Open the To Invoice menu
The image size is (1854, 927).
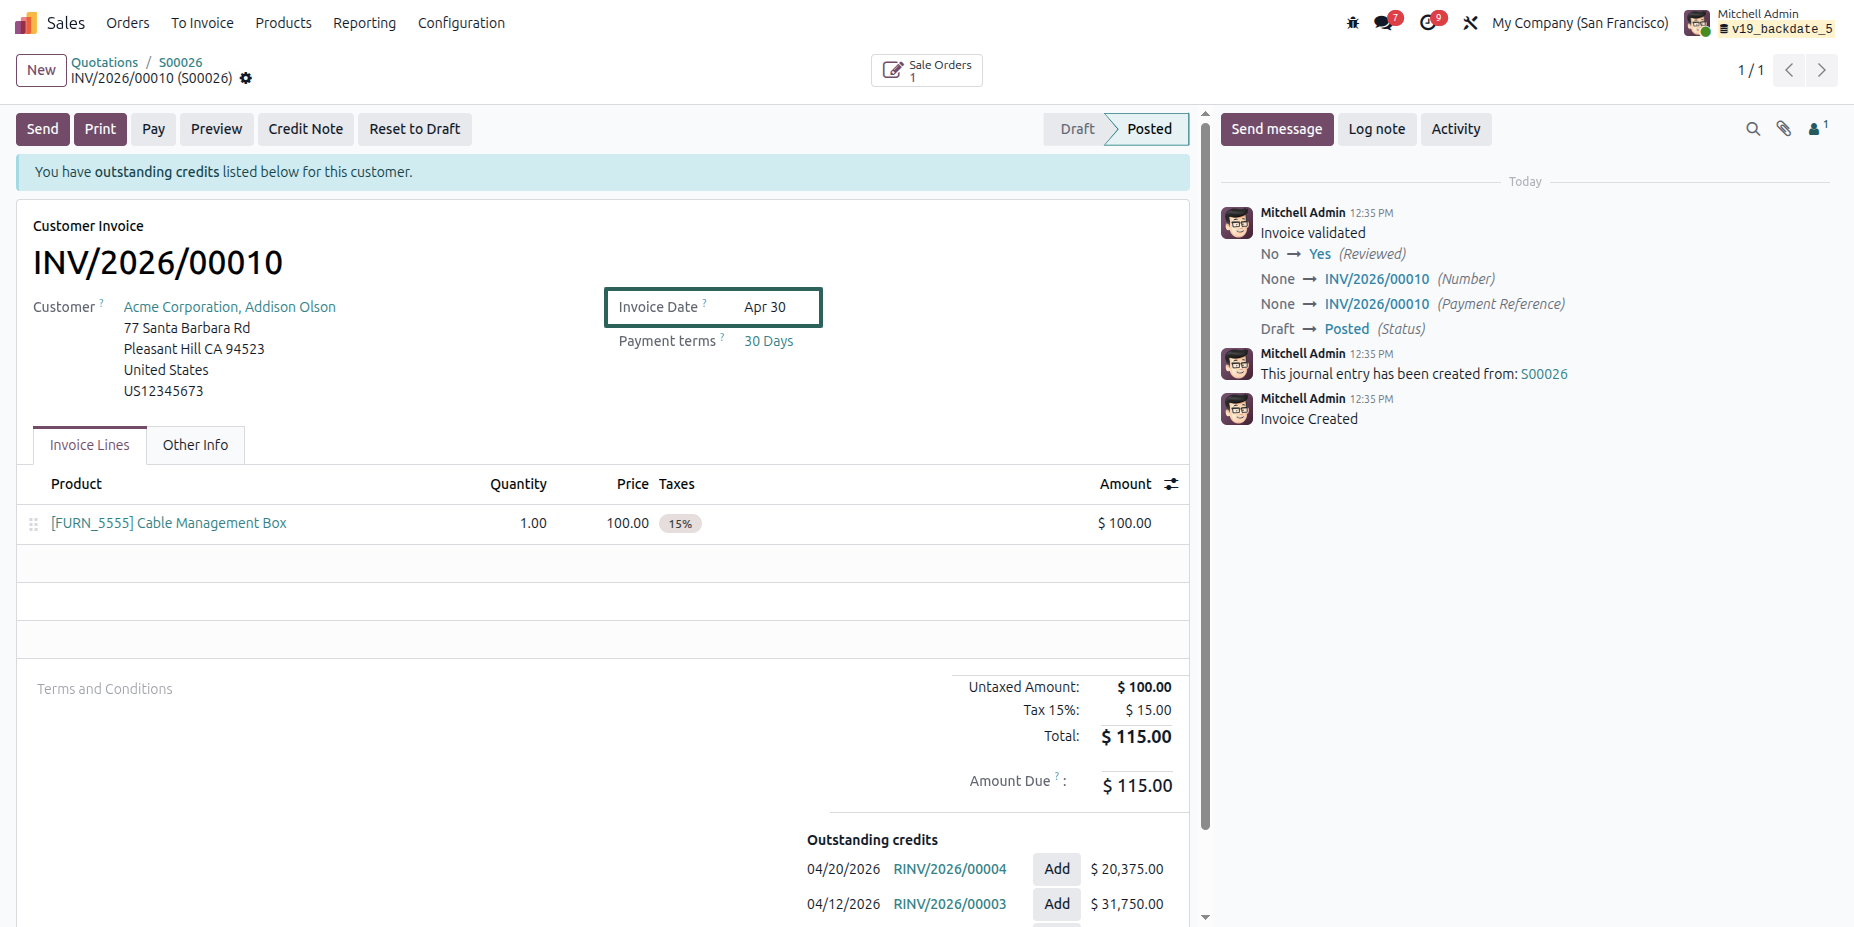tap(202, 23)
